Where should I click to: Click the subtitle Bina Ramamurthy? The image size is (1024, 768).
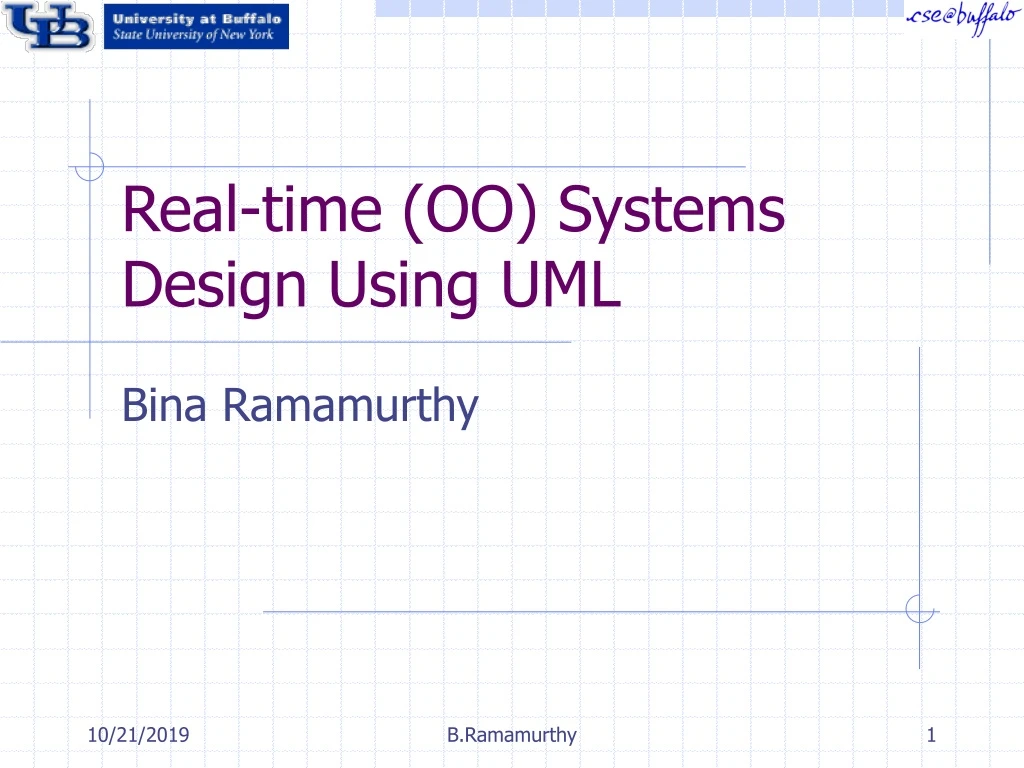click(x=302, y=405)
